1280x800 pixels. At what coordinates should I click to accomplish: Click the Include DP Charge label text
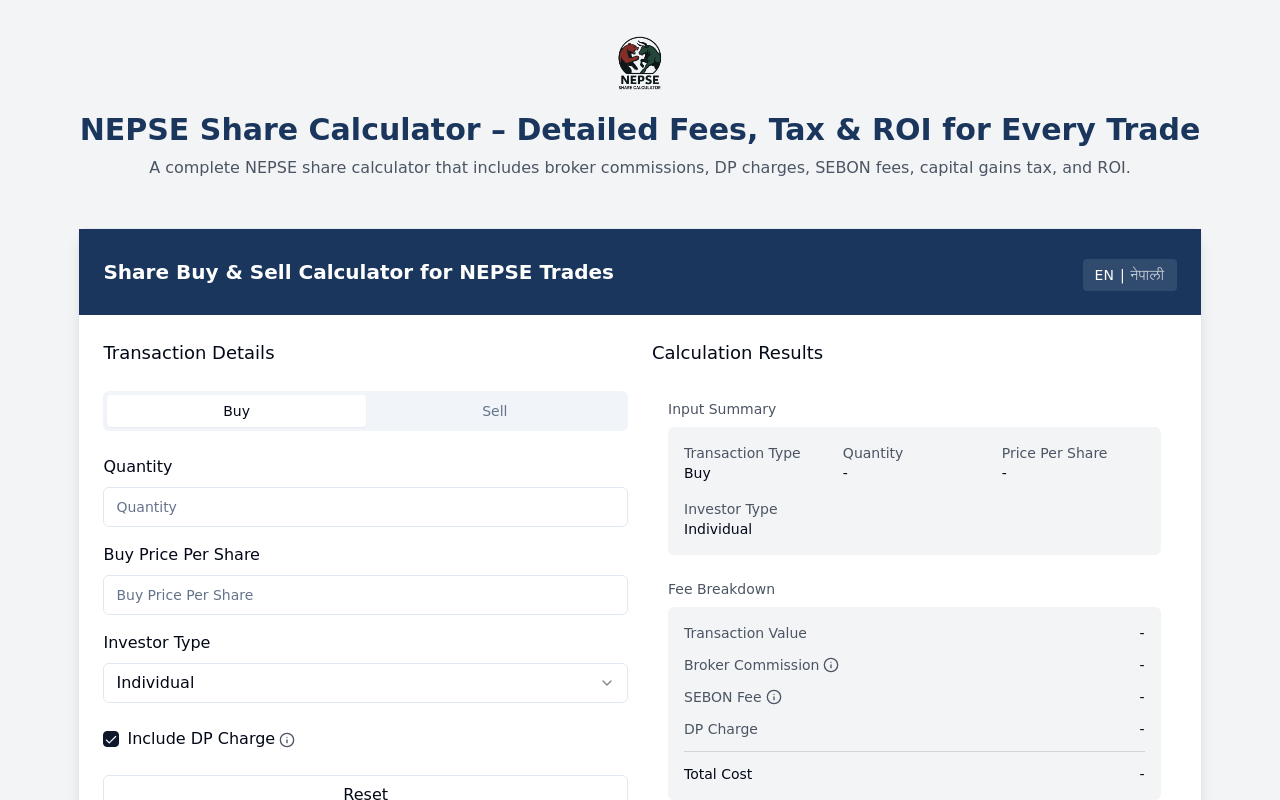point(201,739)
